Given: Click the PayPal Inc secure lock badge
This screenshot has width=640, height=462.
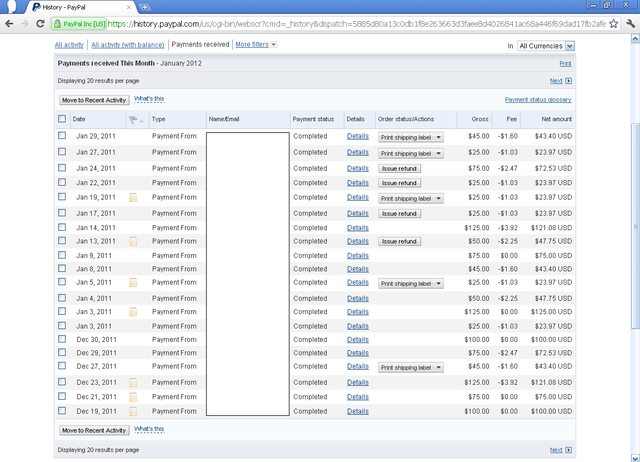Looking at the screenshot, I should 79,24.
